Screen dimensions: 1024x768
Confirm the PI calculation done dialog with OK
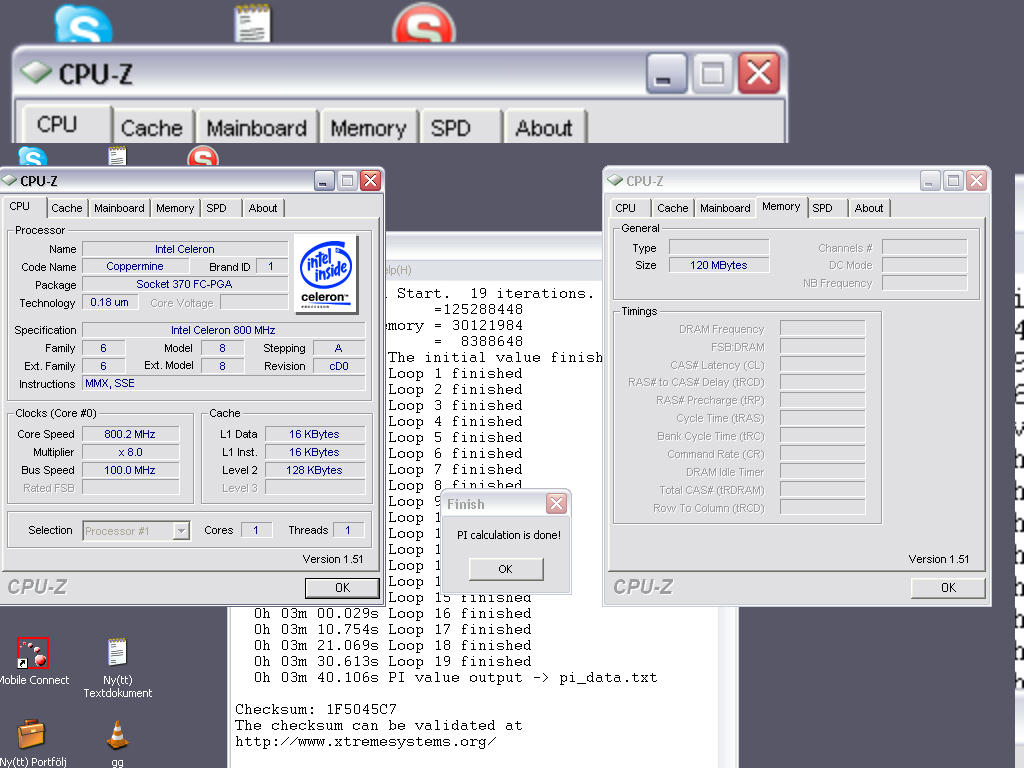tap(505, 569)
